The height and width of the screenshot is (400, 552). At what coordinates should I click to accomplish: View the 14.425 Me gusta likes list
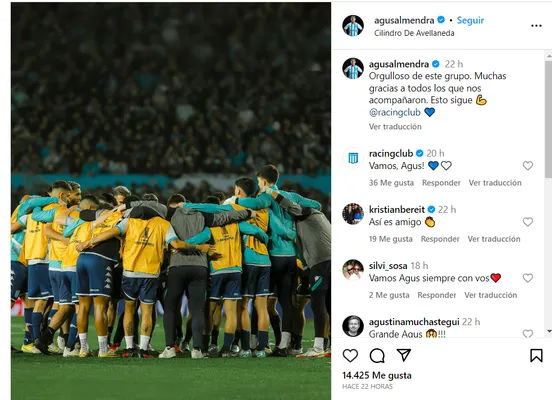[377, 375]
